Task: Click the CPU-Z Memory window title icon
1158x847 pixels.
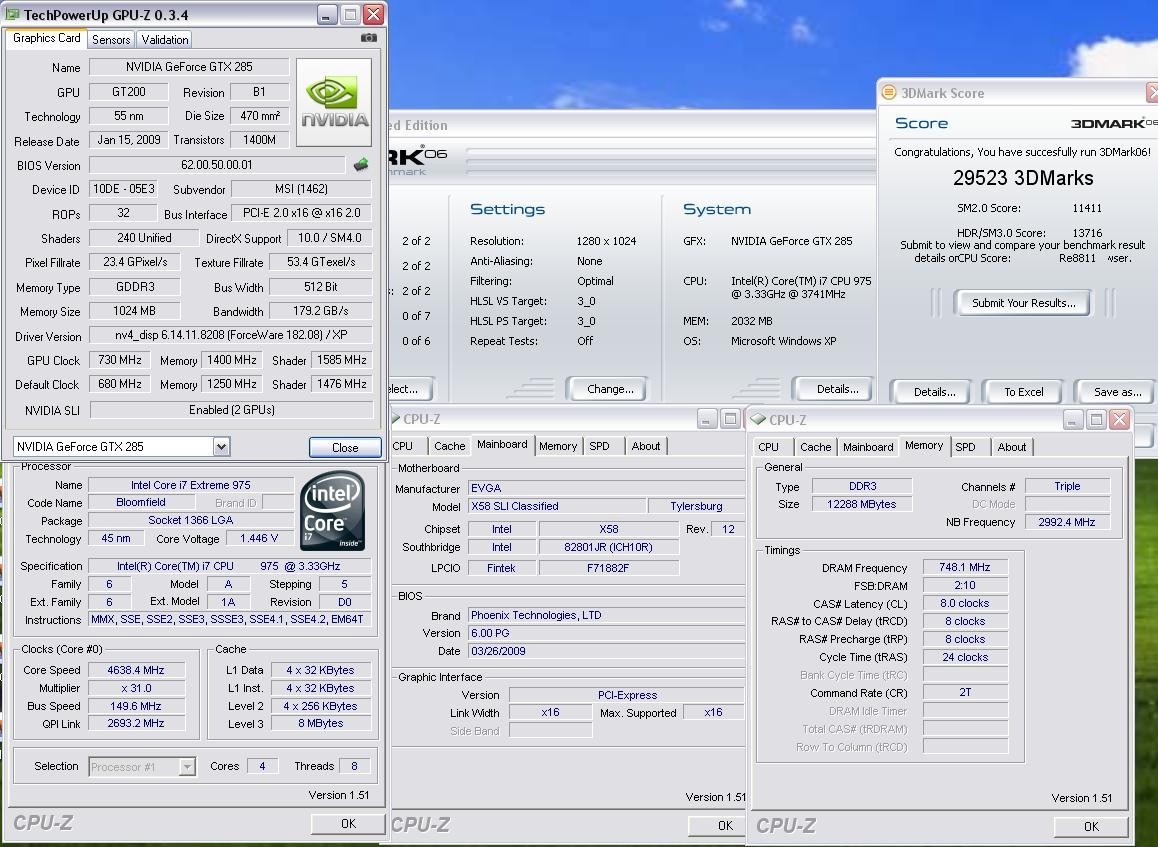Action: 758,419
